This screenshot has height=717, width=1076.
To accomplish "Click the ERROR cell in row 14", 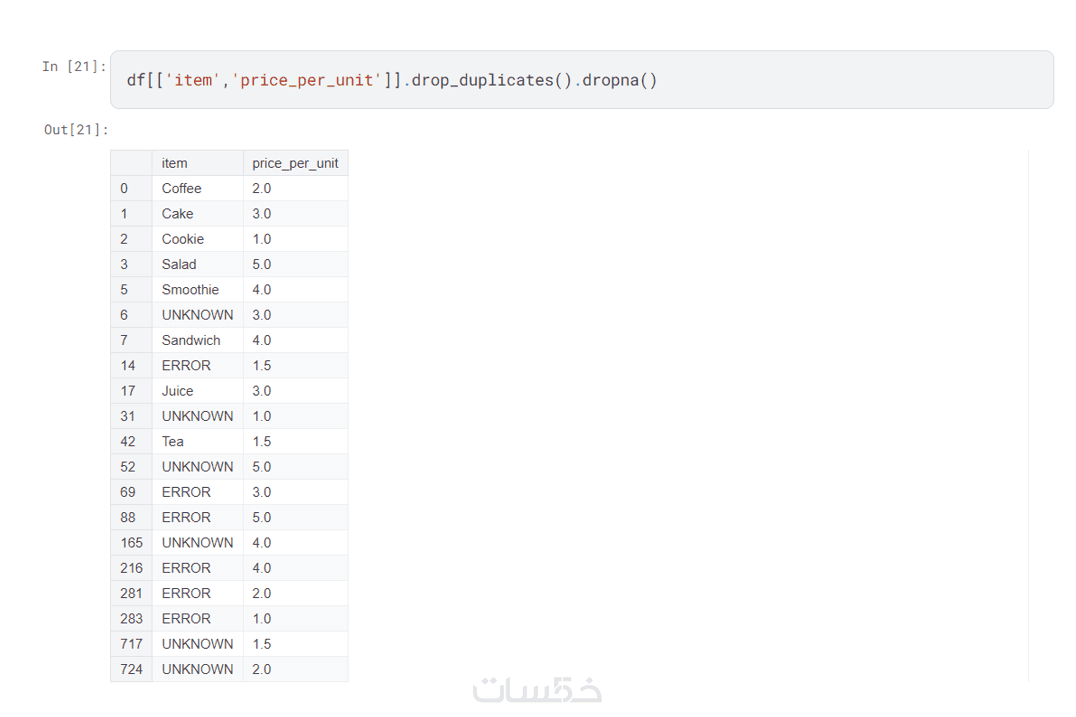I will coord(186,365).
